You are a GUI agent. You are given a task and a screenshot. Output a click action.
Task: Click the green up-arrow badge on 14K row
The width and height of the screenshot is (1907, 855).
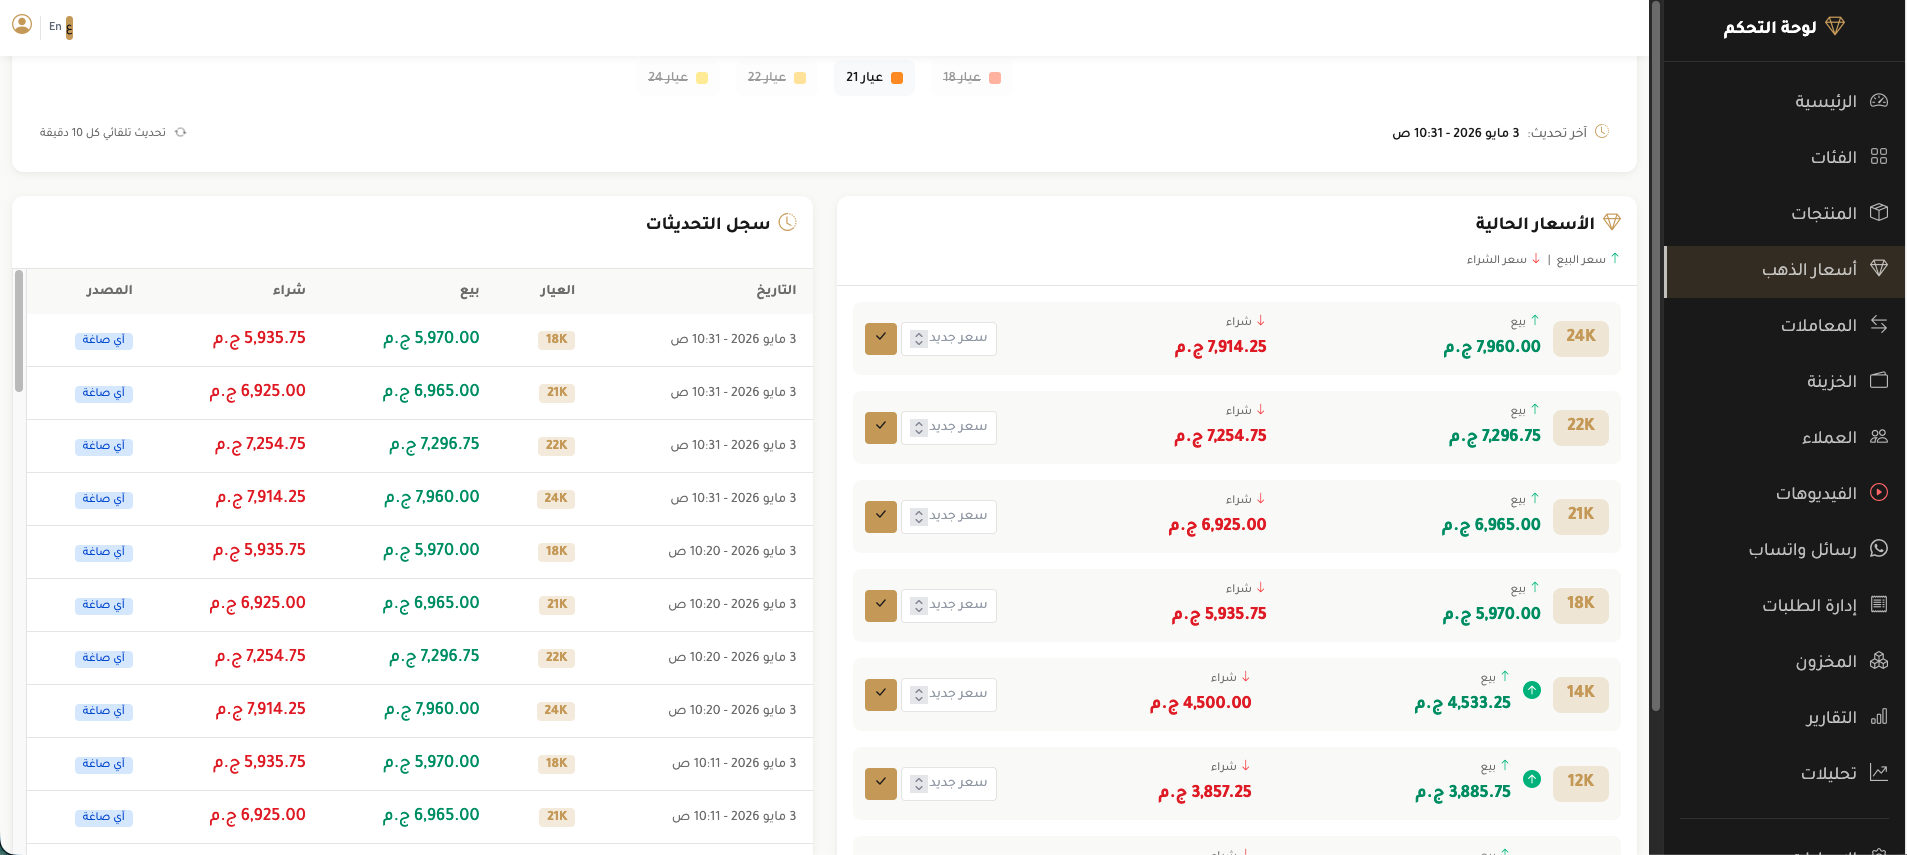pos(1532,690)
